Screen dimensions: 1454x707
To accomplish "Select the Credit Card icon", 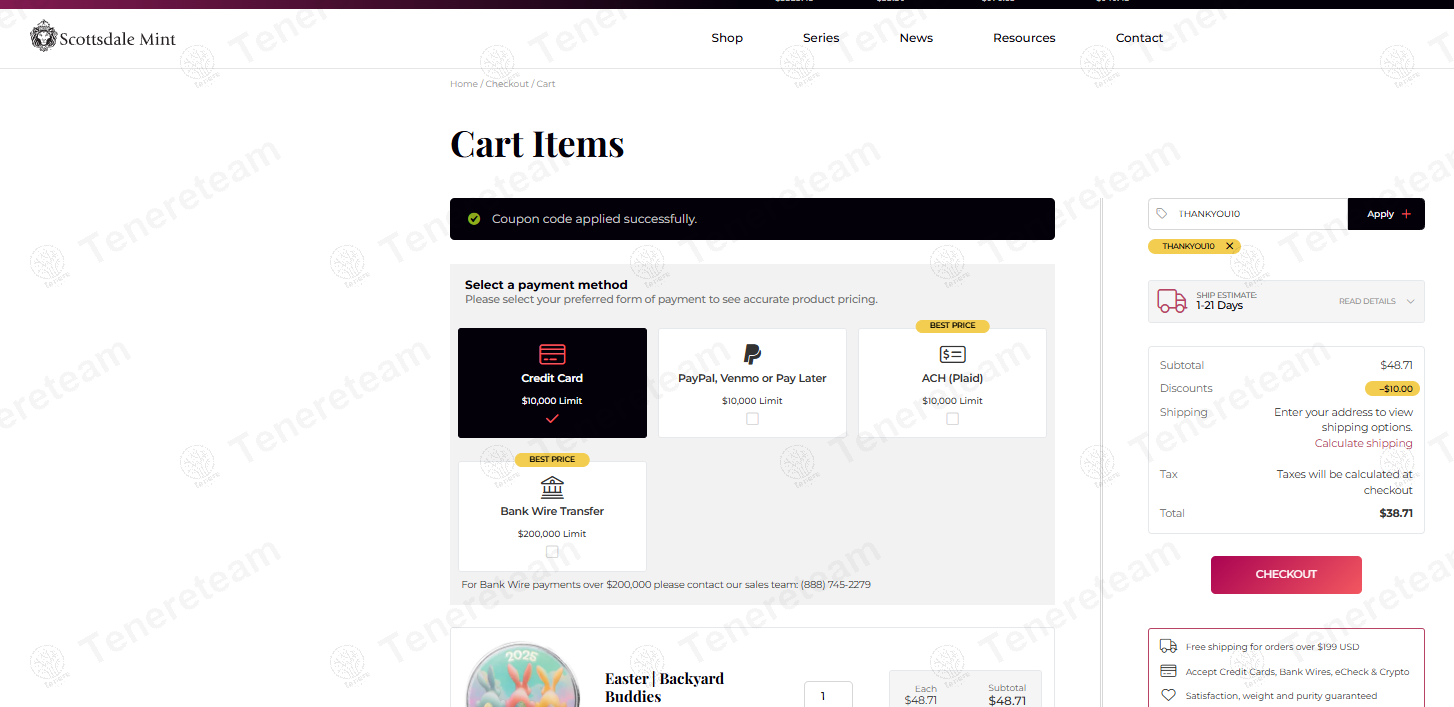I will click(552, 354).
